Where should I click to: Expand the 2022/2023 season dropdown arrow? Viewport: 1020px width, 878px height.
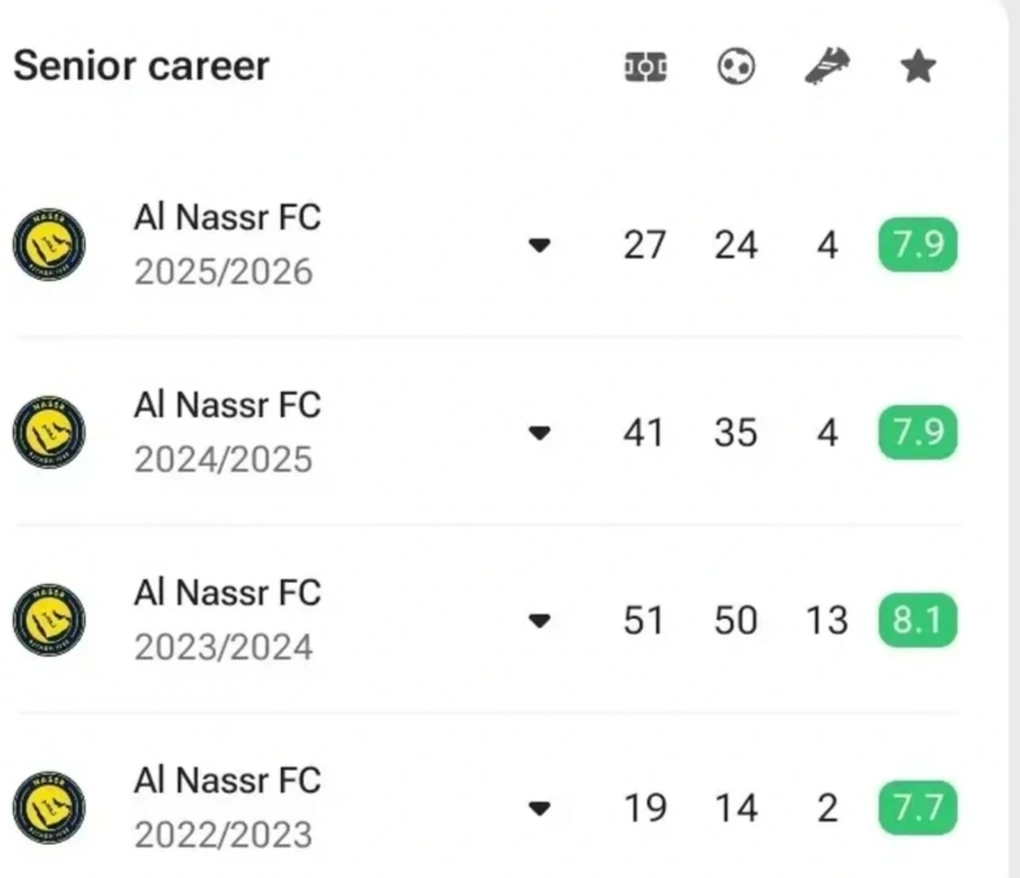(540, 808)
